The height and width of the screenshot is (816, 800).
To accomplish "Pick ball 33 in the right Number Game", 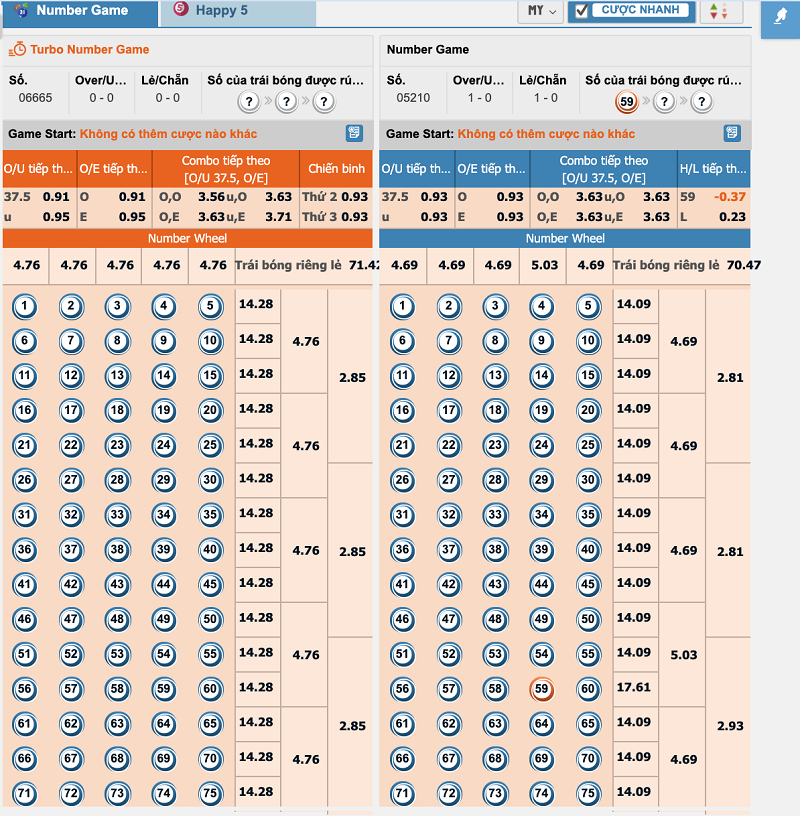I will [x=495, y=516].
